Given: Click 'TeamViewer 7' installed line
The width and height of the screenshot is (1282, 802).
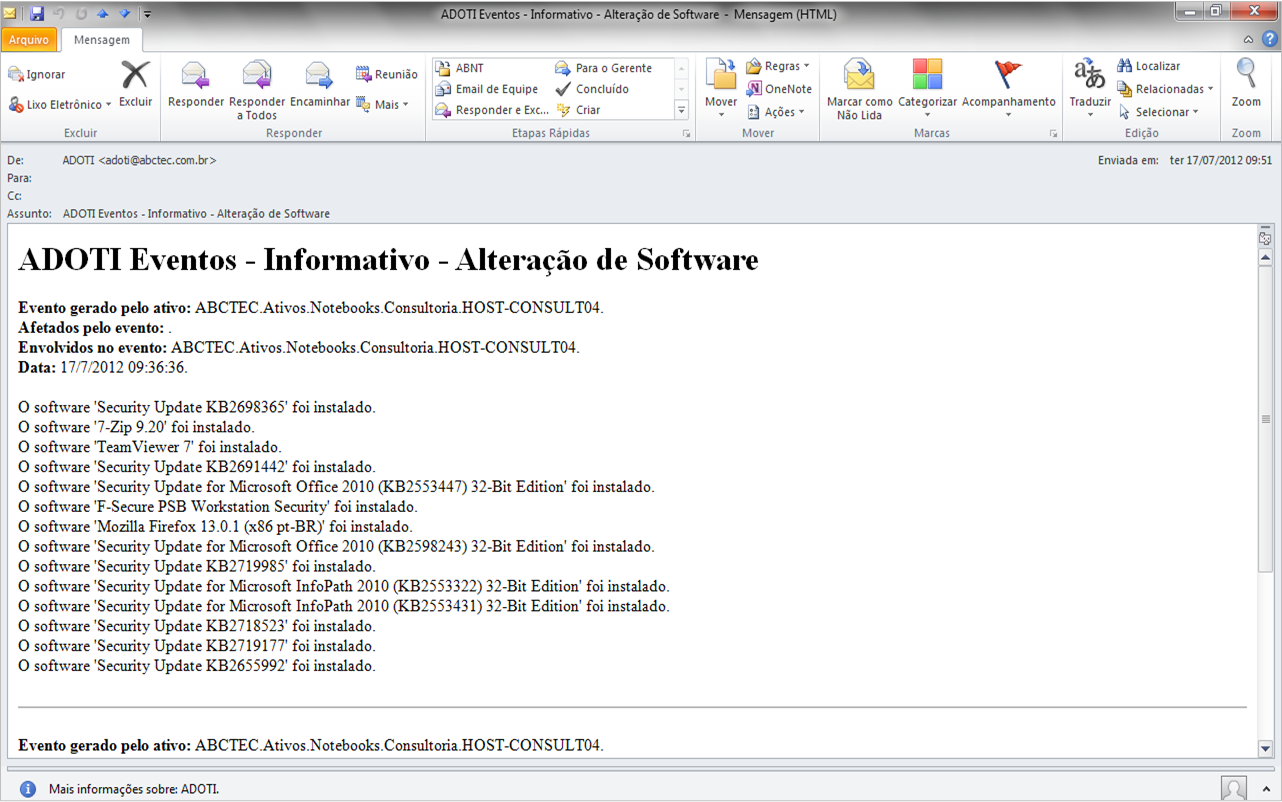Looking at the screenshot, I should tap(150, 447).
